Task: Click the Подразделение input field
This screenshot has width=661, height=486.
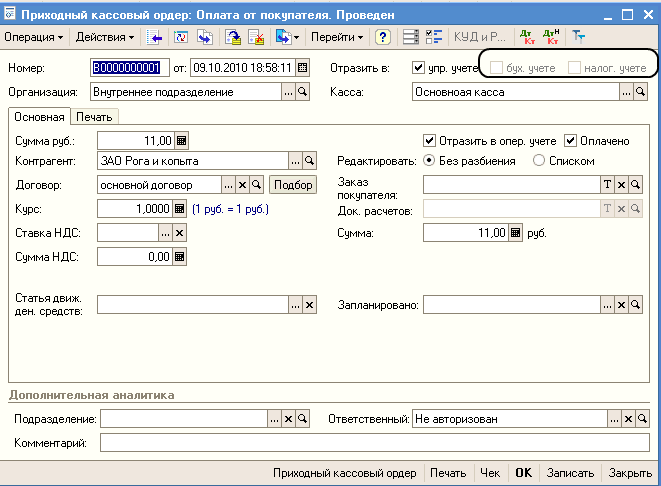Action: pyautogui.click(x=184, y=419)
